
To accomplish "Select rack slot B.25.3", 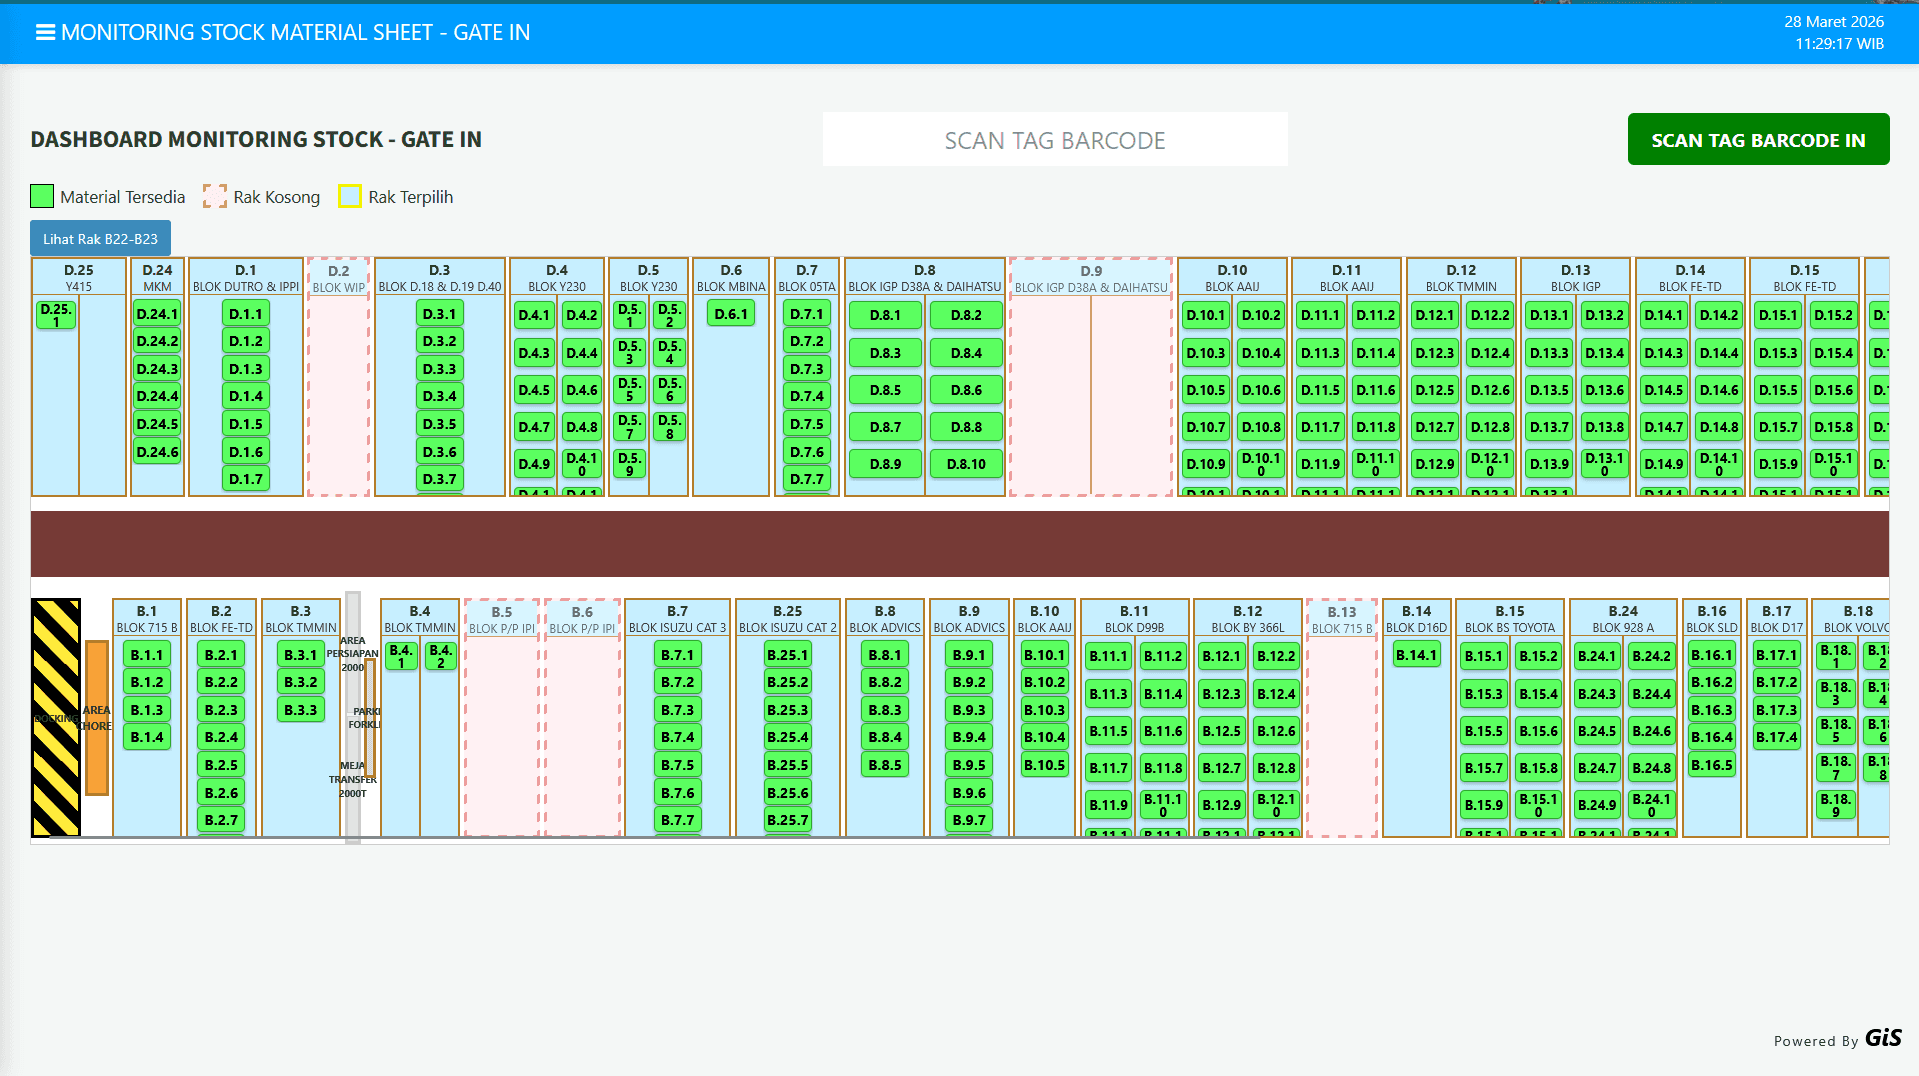I will 787,710.
